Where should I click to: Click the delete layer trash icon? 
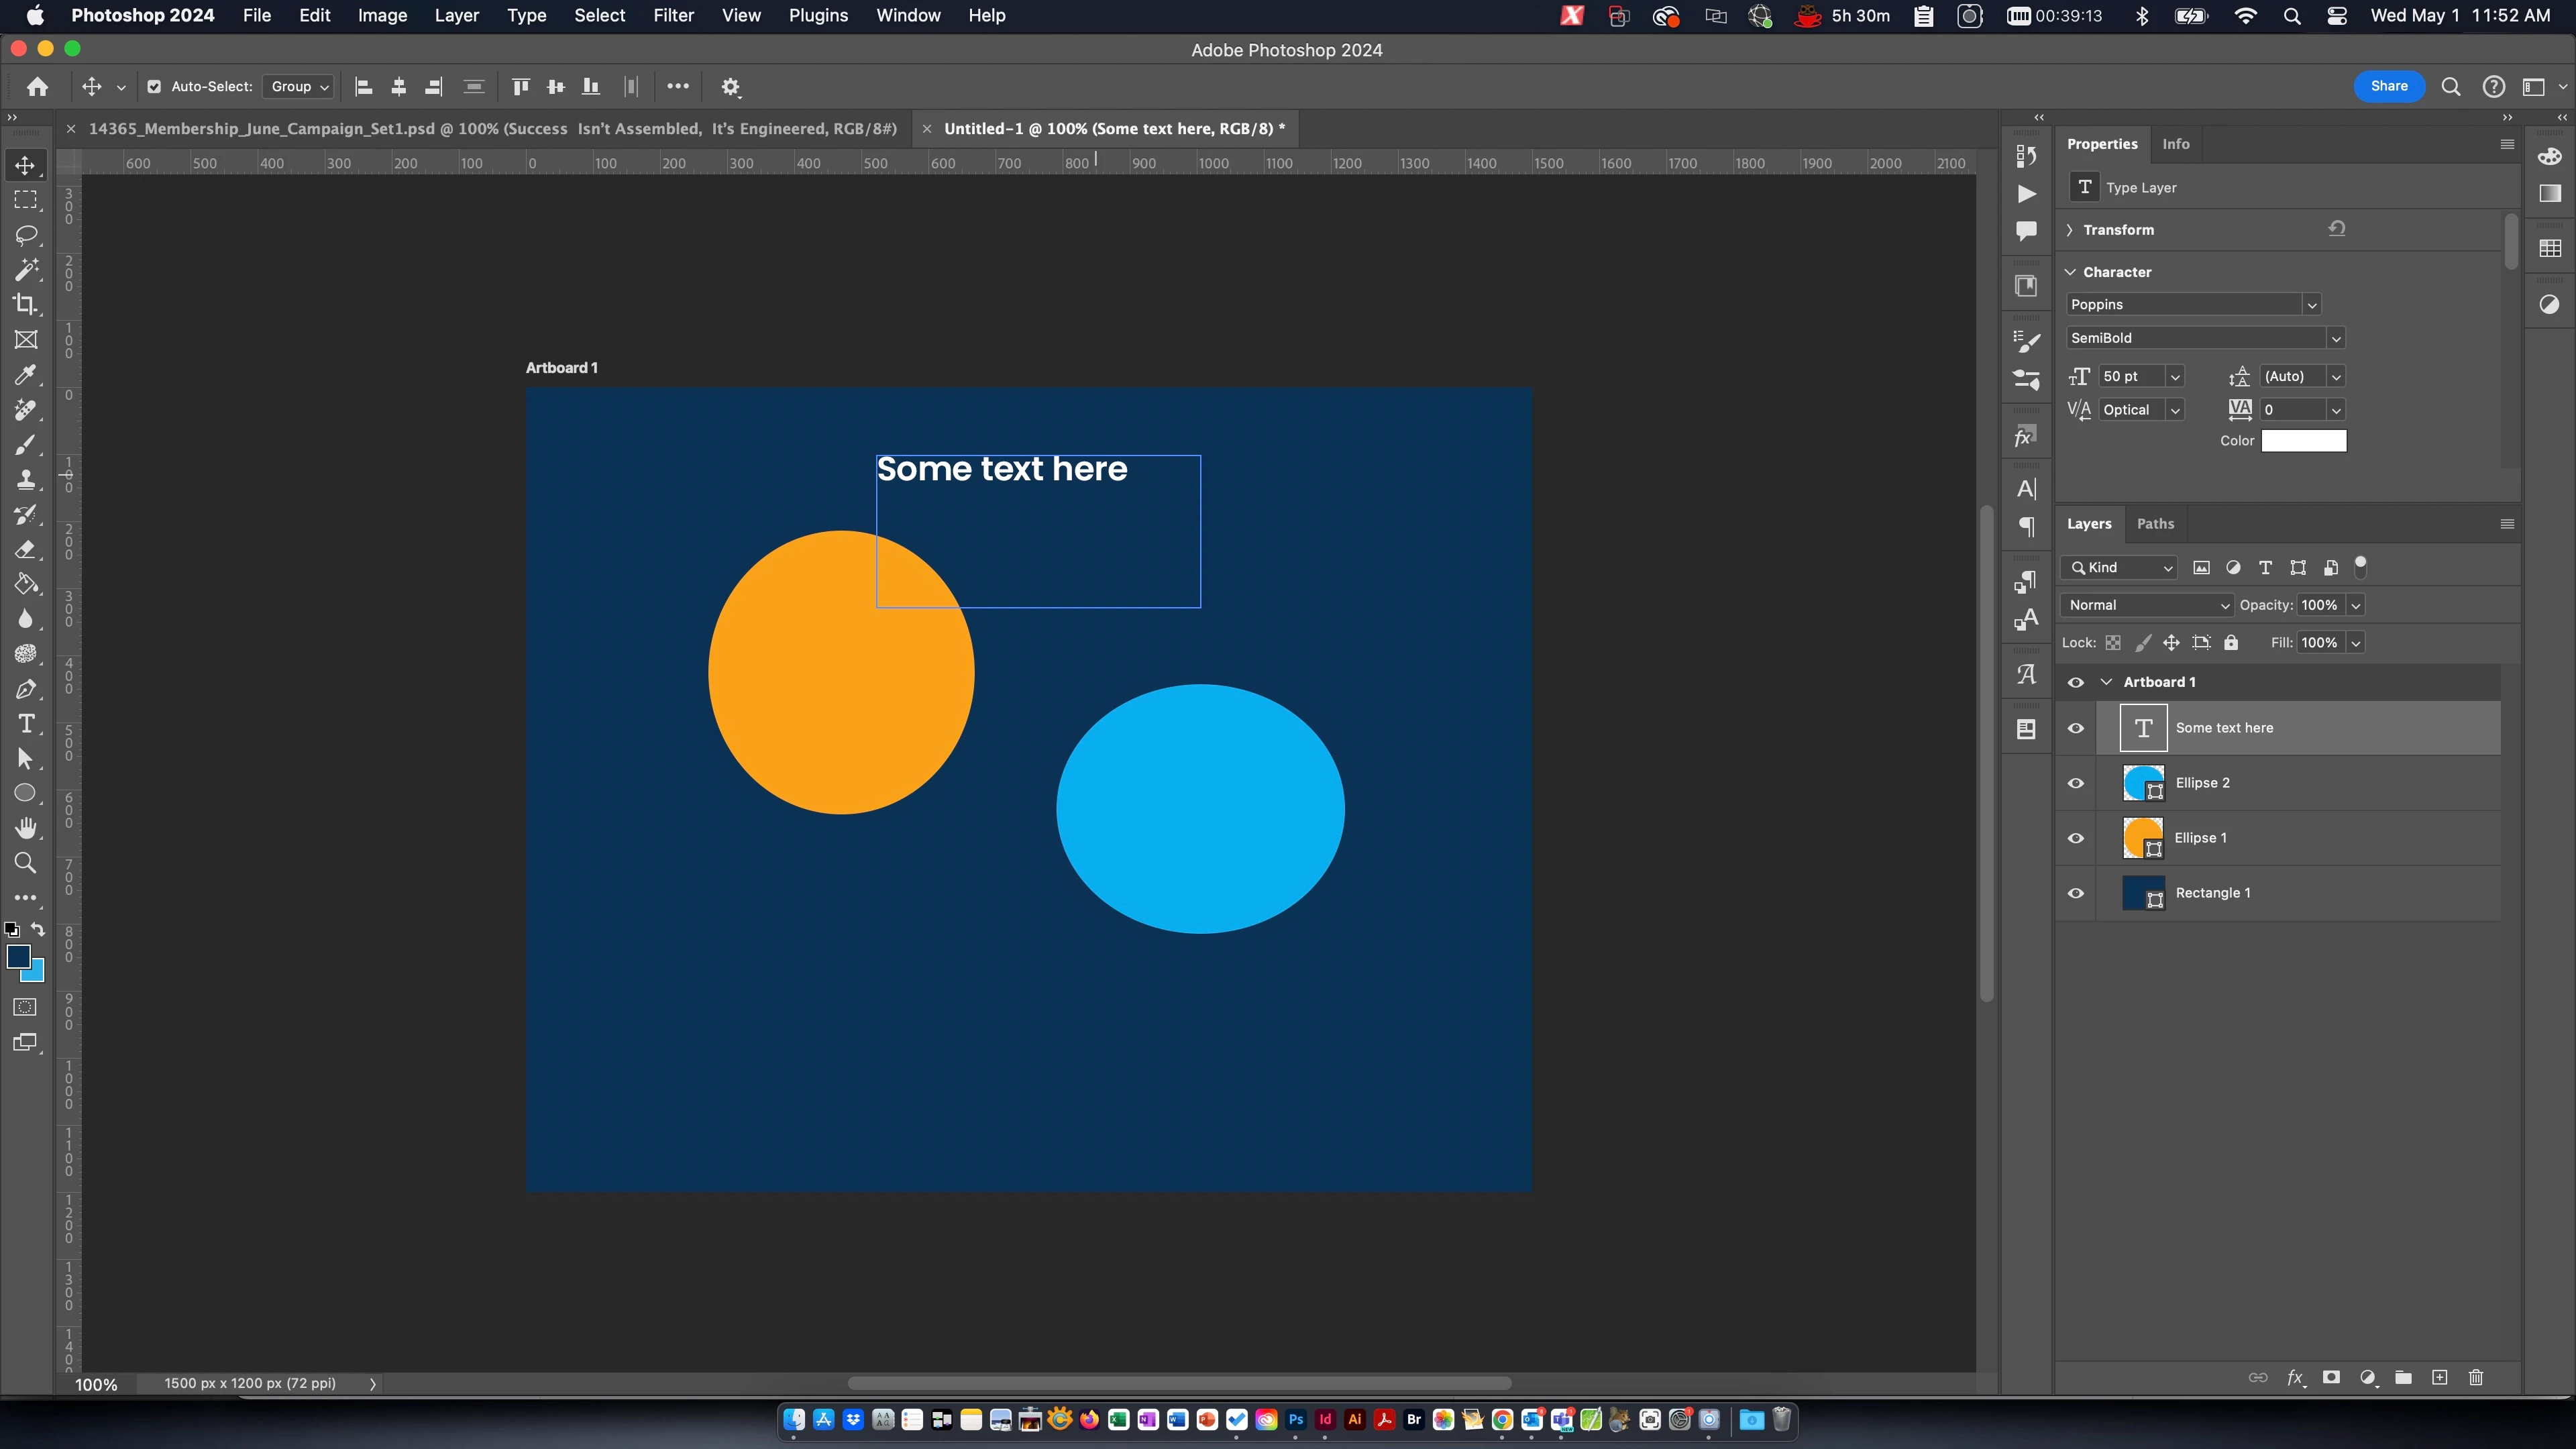point(2475,1377)
